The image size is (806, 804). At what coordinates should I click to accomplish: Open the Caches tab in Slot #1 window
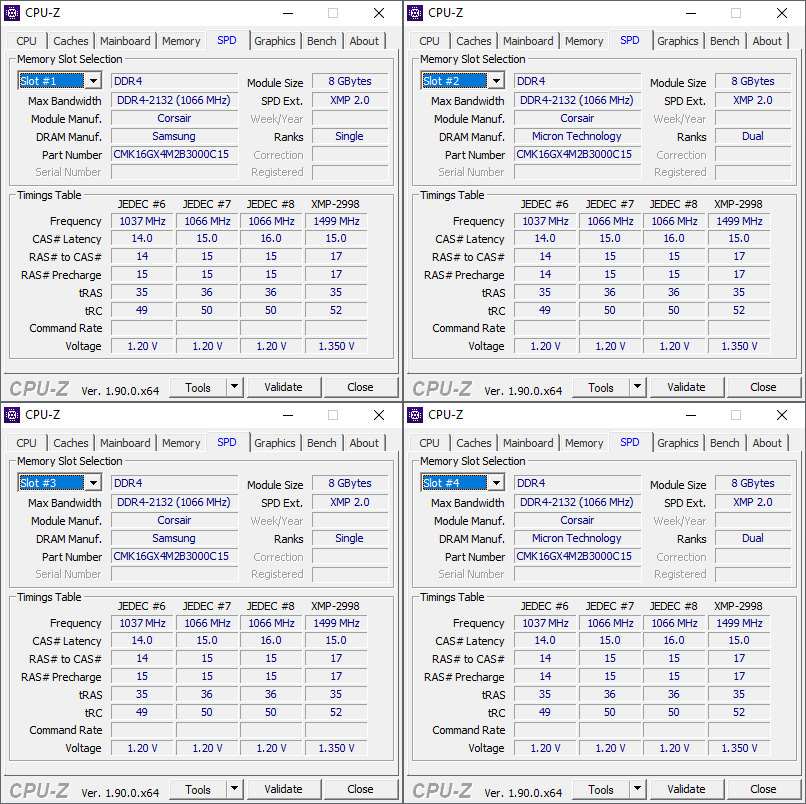point(71,41)
